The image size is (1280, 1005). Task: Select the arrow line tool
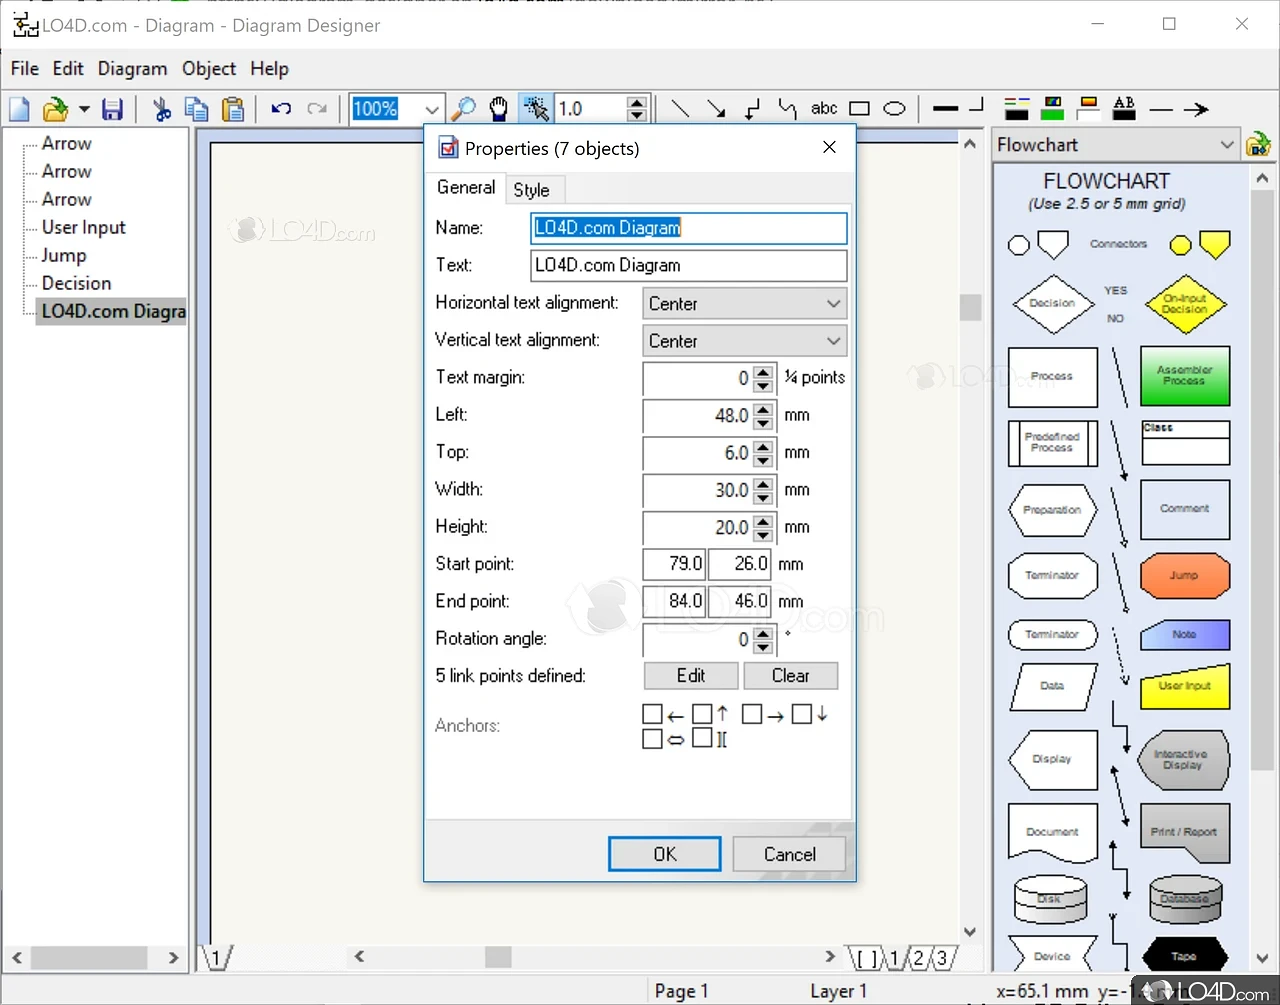click(716, 108)
